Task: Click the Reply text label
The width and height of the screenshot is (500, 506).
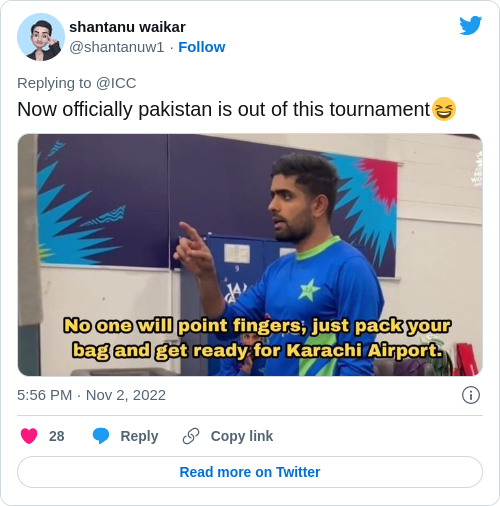Action: pos(139,436)
